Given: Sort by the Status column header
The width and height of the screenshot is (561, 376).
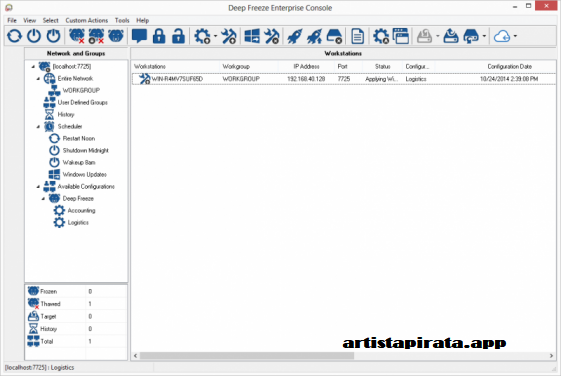Looking at the screenshot, I should tap(382, 67).
